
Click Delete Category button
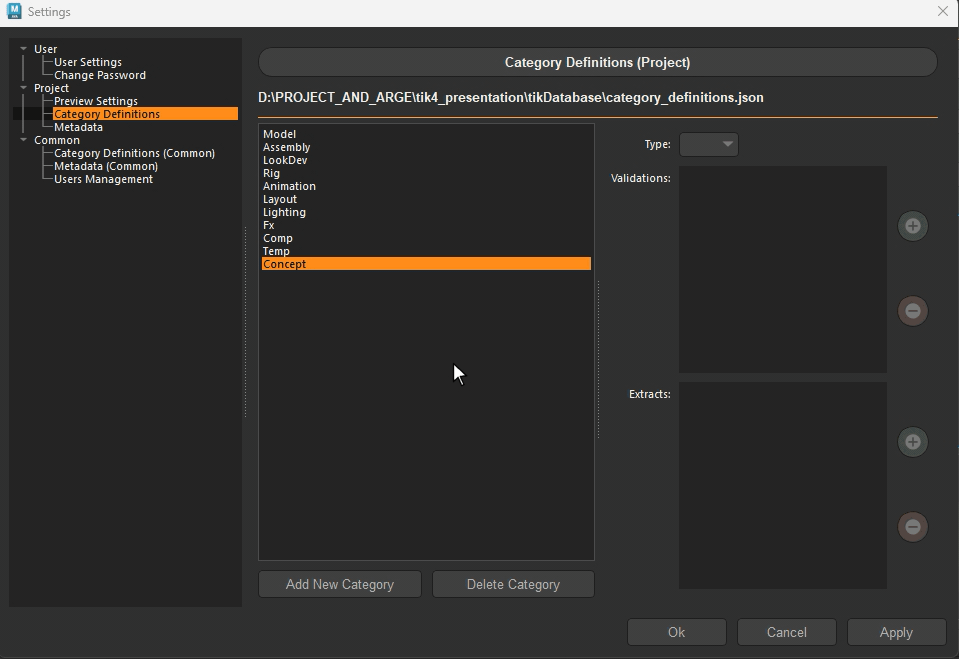[x=513, y=584]
